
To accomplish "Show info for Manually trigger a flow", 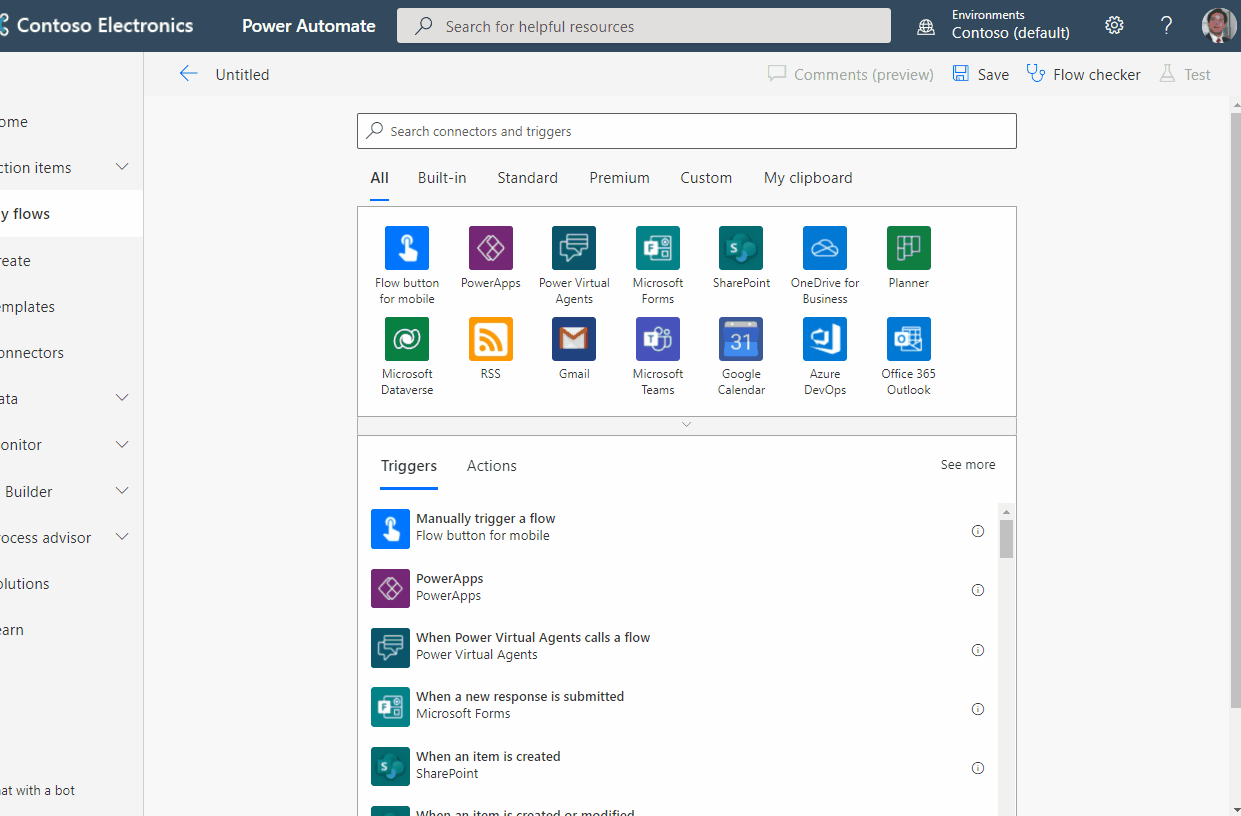I will pos(978,531).
